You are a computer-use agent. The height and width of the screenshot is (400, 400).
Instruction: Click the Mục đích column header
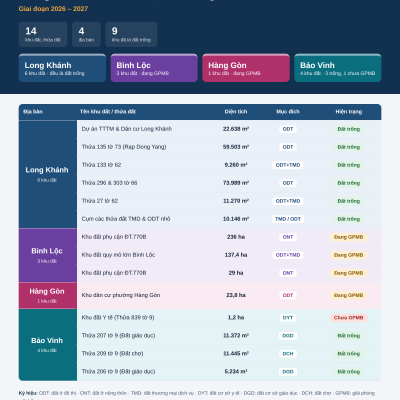(288, 112)
